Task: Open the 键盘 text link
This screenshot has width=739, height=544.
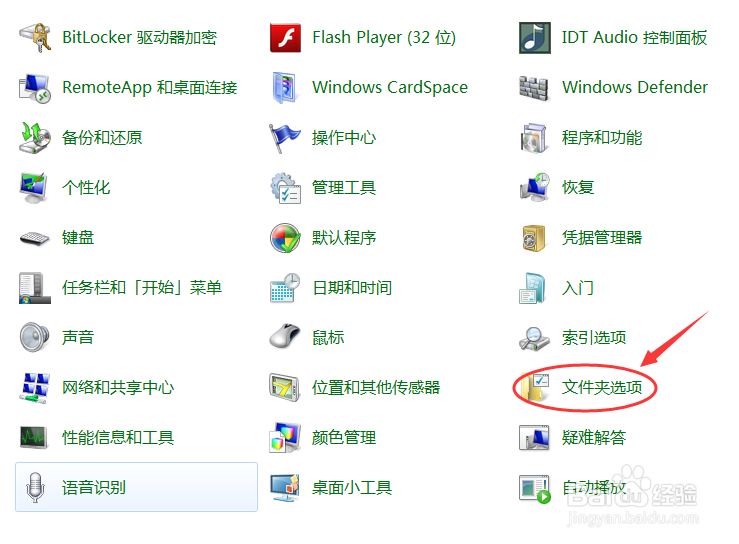Action: click(x=78, y=238)
